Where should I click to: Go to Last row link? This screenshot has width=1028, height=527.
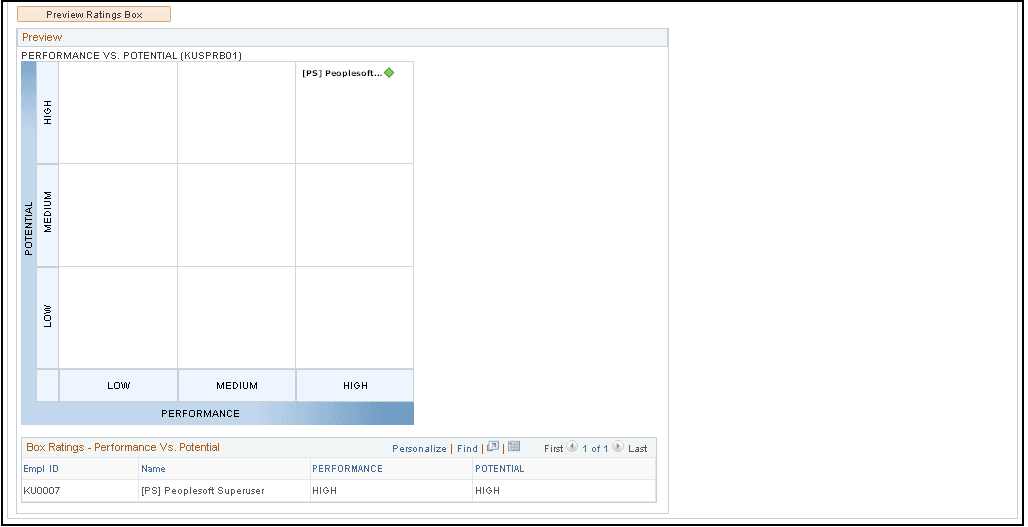point(637,449)
